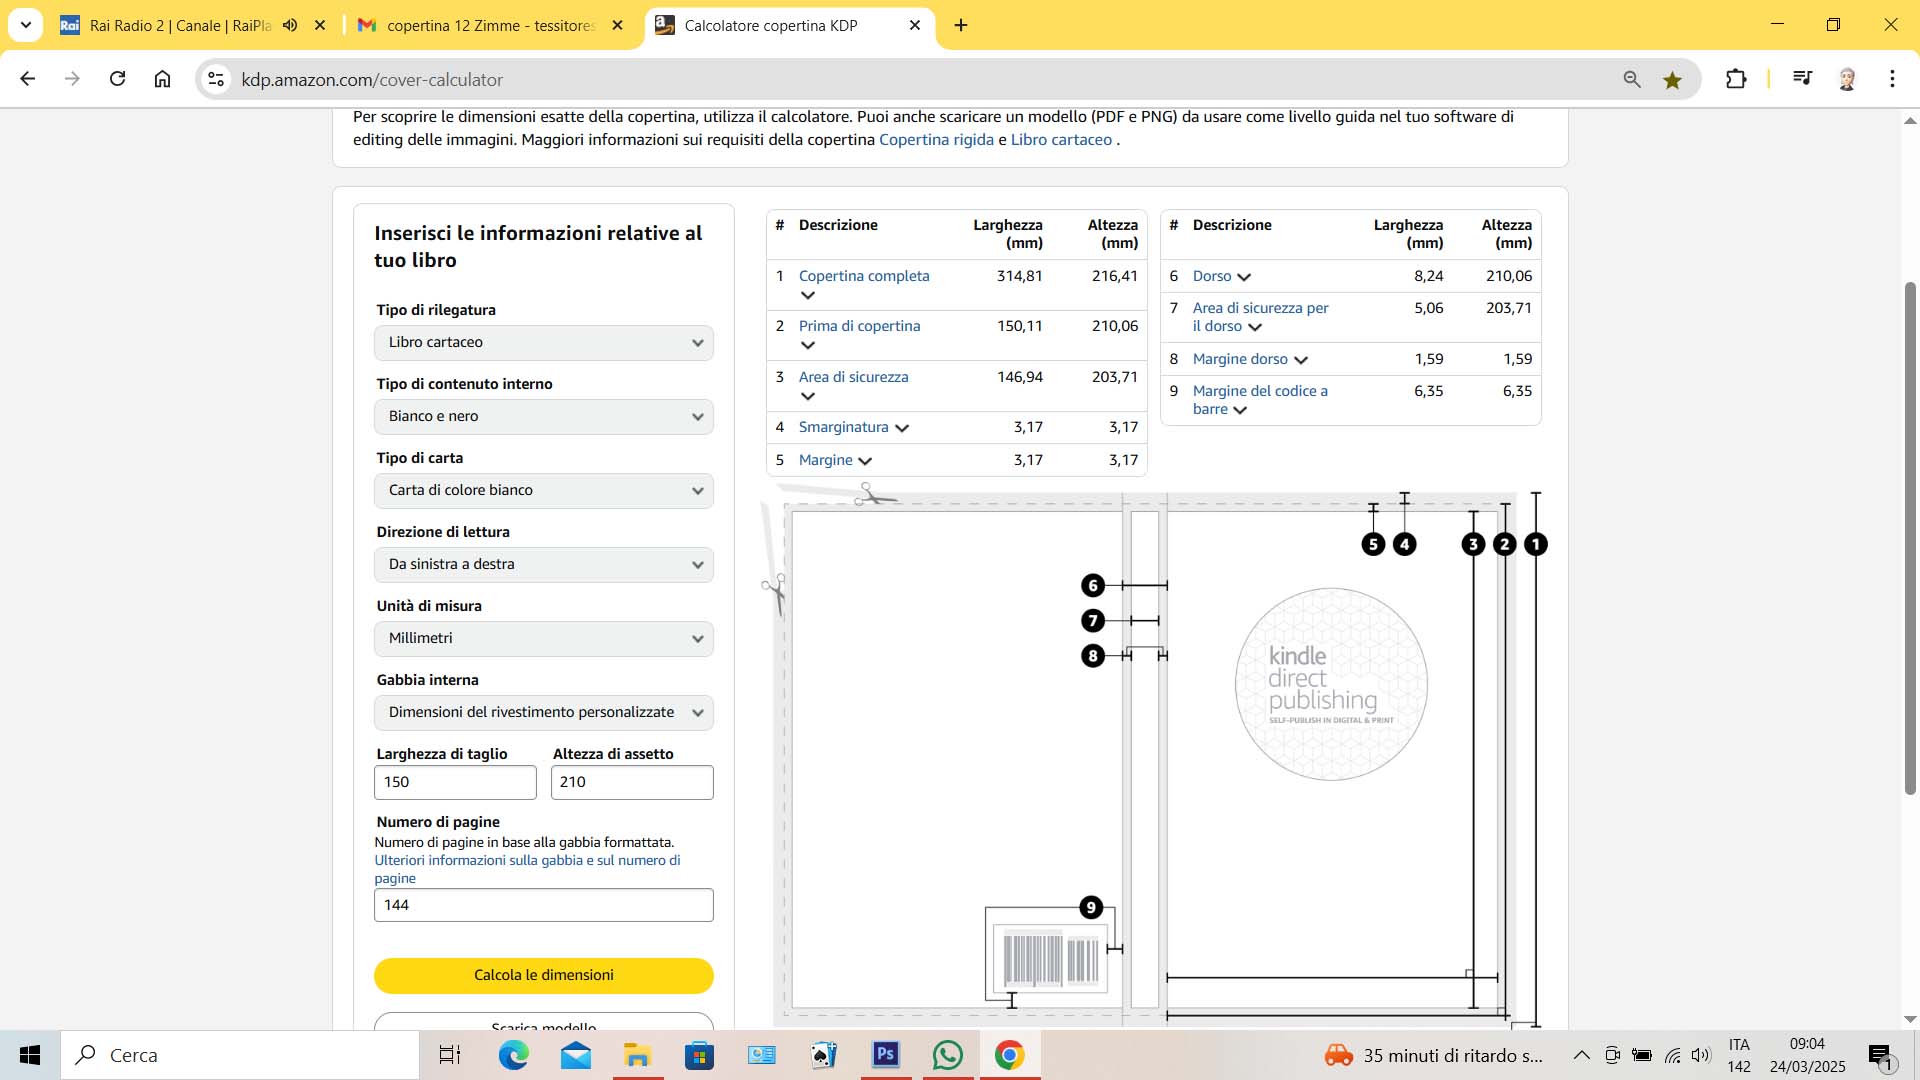Open the Copertina rigida link
Viewport: 1920px width, 1080px height.
coord(936,140)
